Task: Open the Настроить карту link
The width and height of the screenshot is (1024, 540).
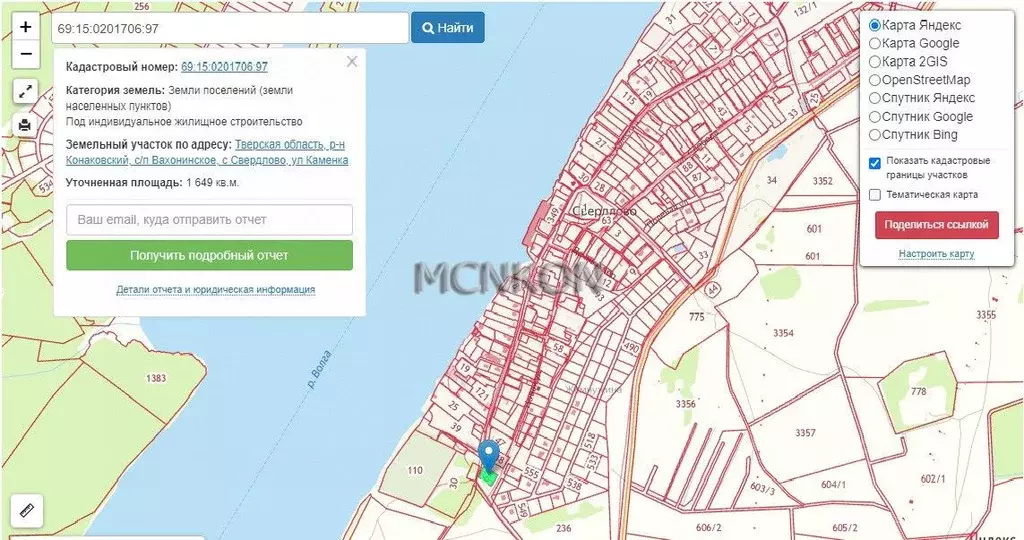Action: (936, 253)
